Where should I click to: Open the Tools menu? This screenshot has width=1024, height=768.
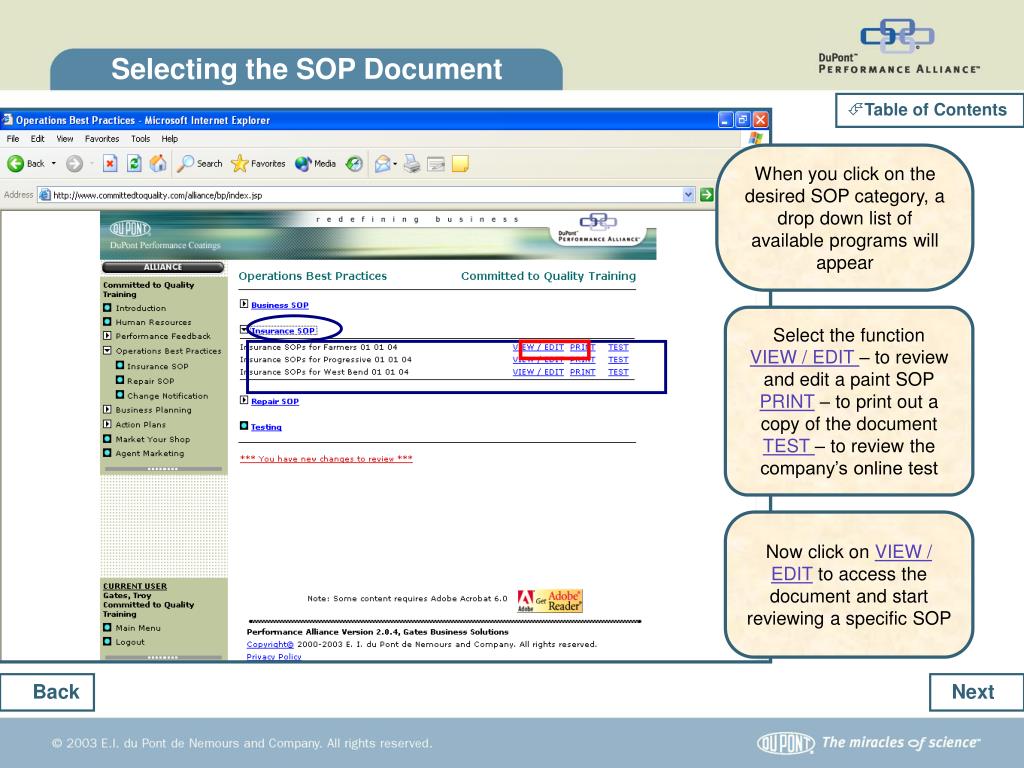tap(140, 138)
